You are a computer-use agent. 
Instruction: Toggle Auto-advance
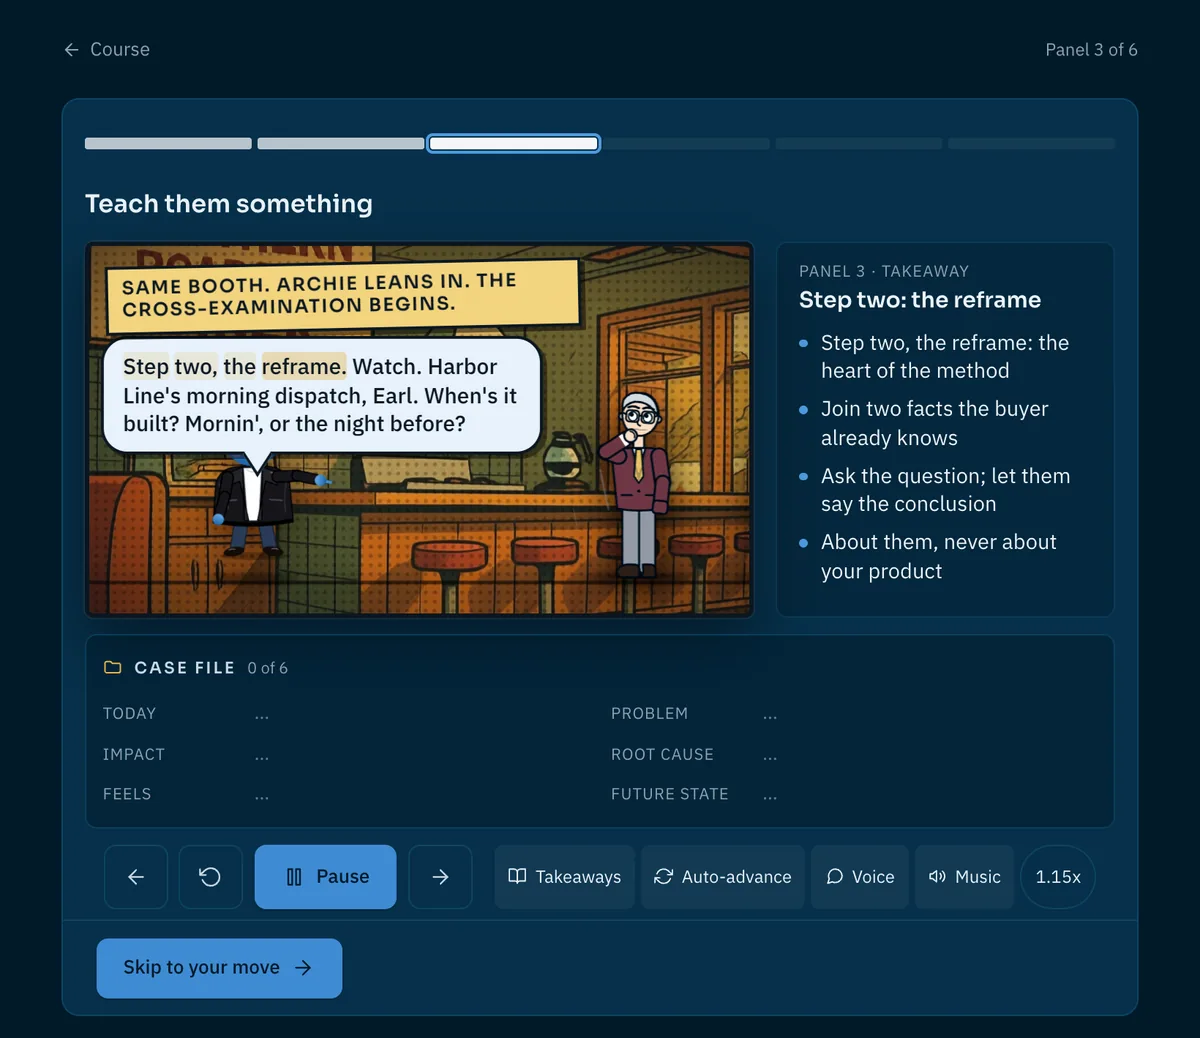(x=723, y=877)
